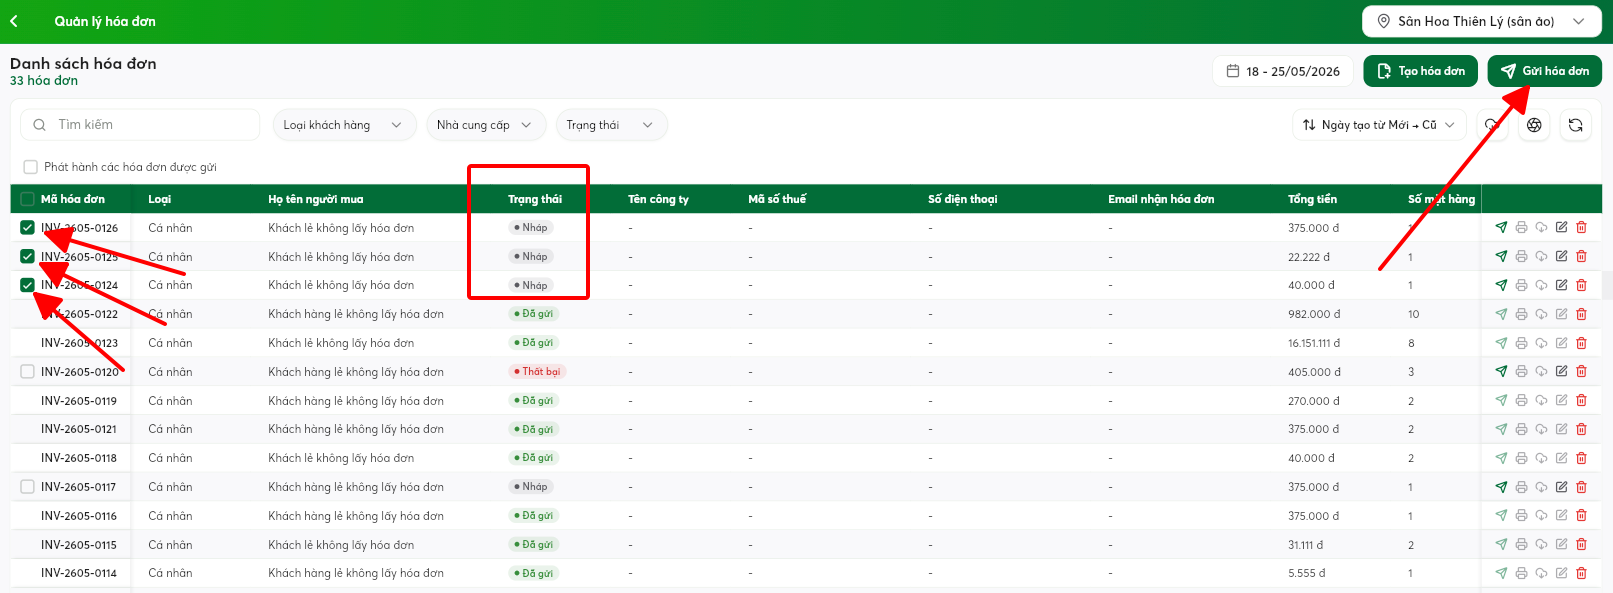Open the 'Trạng thái' filter dropdown
The height and width of the screenshot is (593, 1613).
click(611, 125)
